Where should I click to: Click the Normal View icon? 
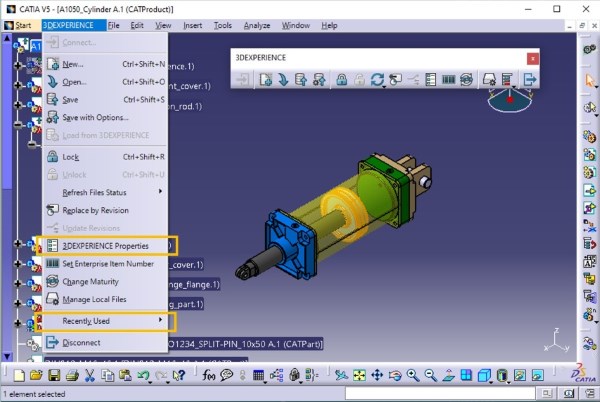click(x=448, y=375)
